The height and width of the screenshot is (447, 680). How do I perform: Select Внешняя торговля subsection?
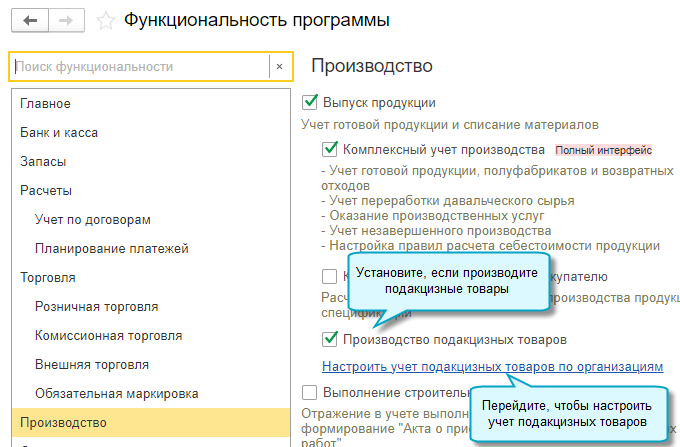92,364
